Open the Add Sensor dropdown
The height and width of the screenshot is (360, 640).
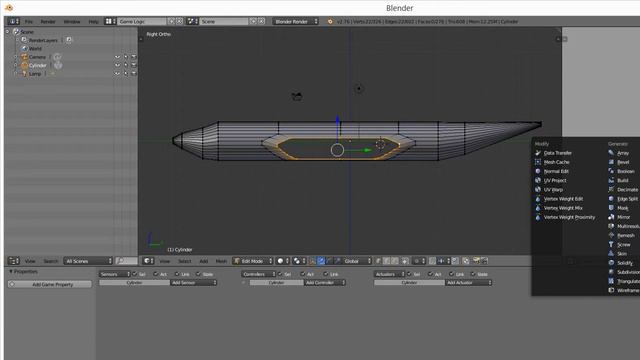(x=193, y=282)
